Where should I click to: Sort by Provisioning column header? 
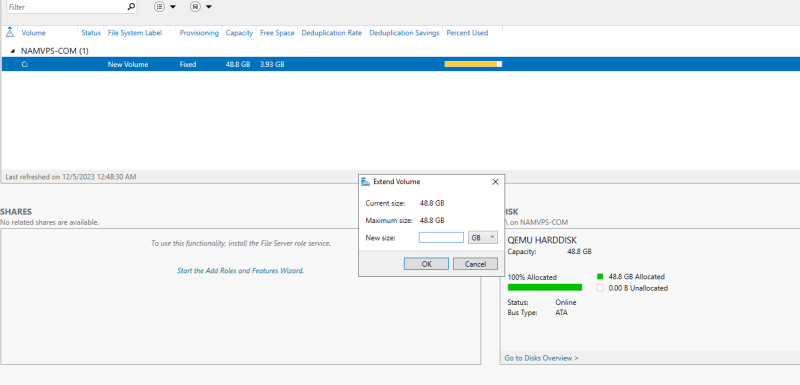(x=199, y=33)
